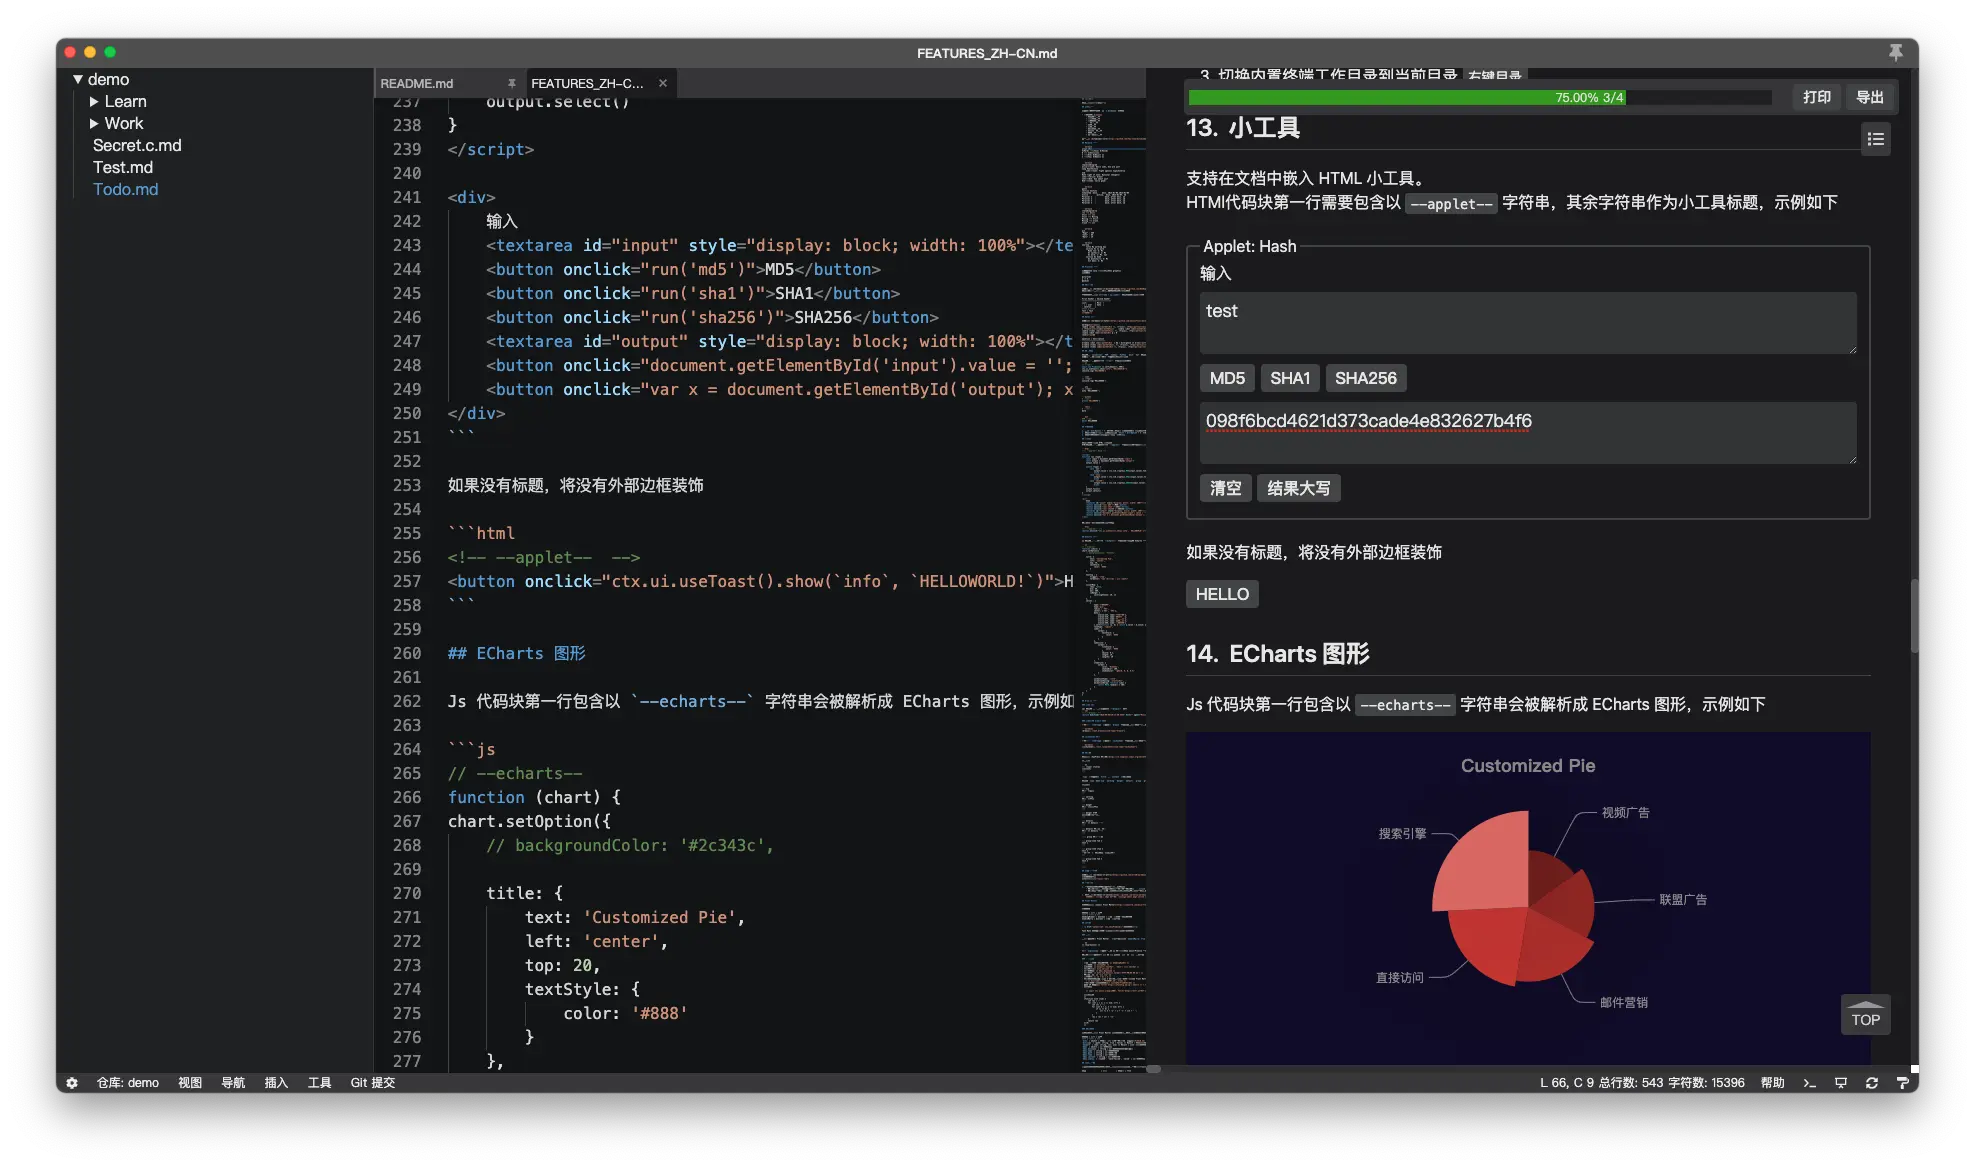Click the hash output textarea
The width and height of the screenshot is (1975, 1167).
tap(1527, 433)
